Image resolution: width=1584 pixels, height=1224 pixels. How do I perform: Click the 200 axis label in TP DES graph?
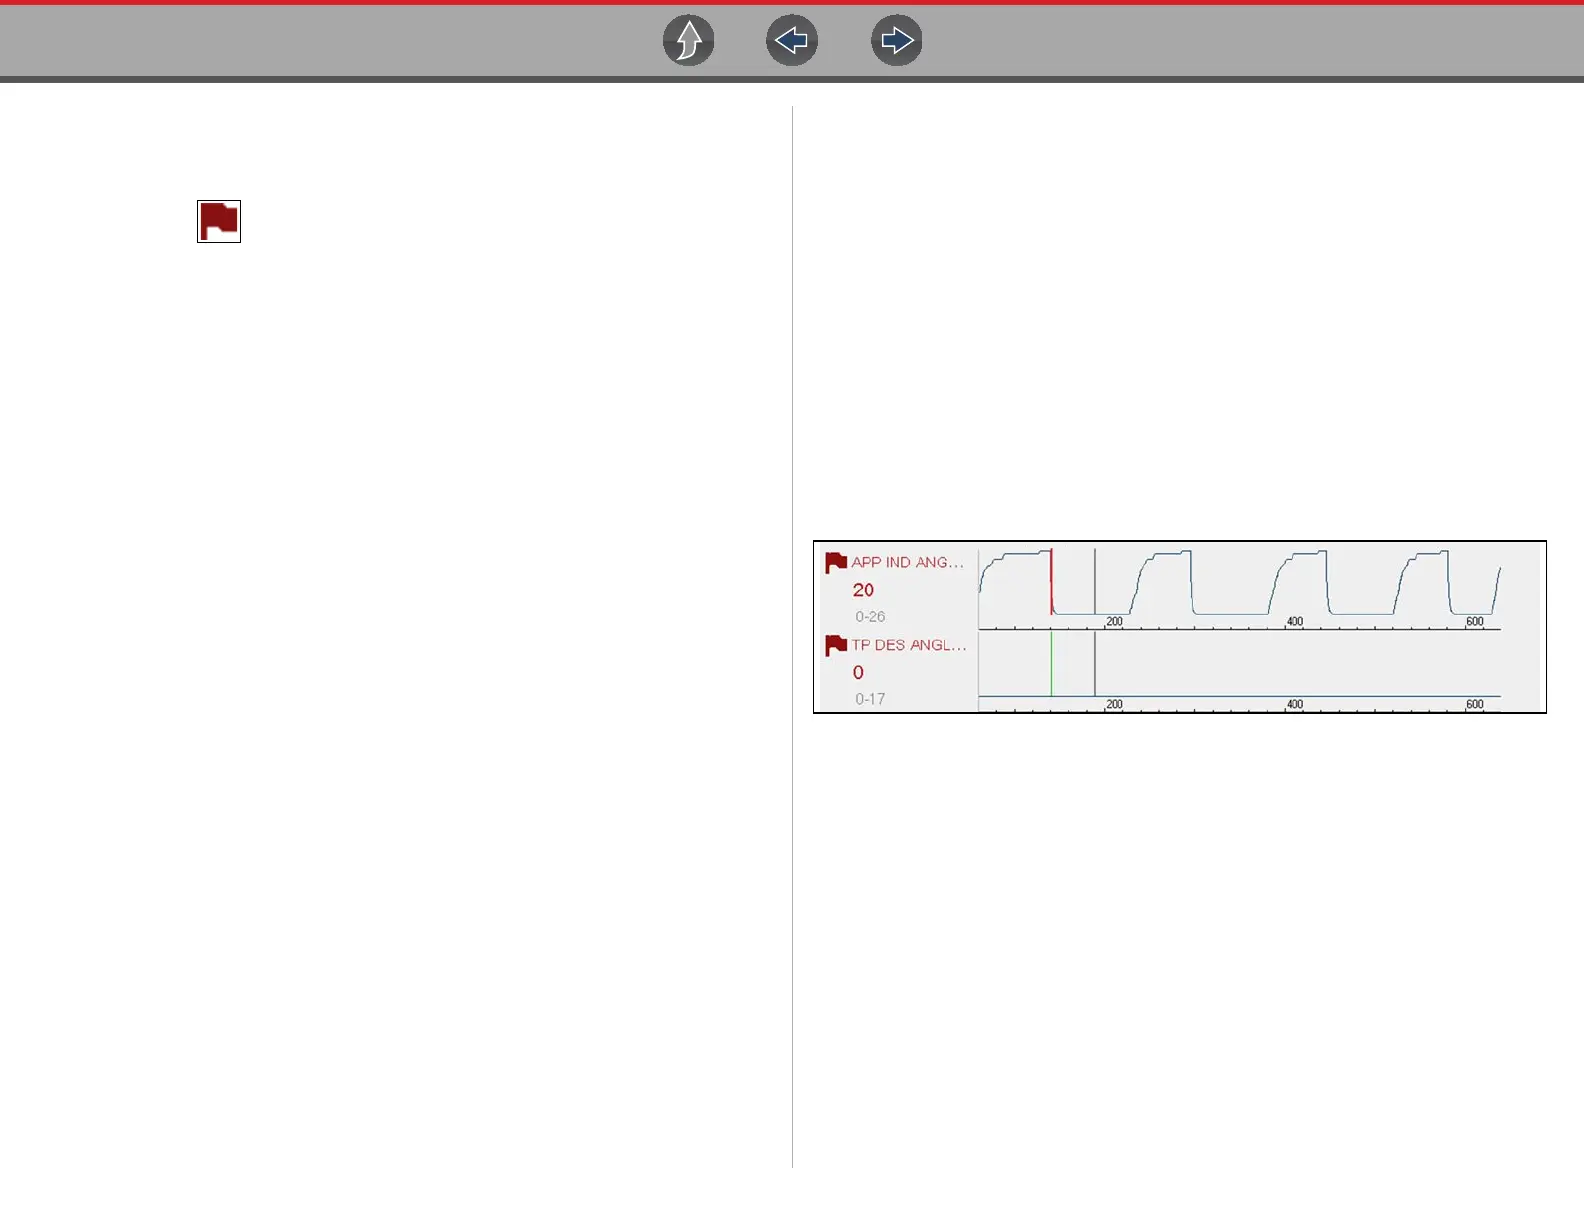pyautogui.click(x=1114, y=705)
